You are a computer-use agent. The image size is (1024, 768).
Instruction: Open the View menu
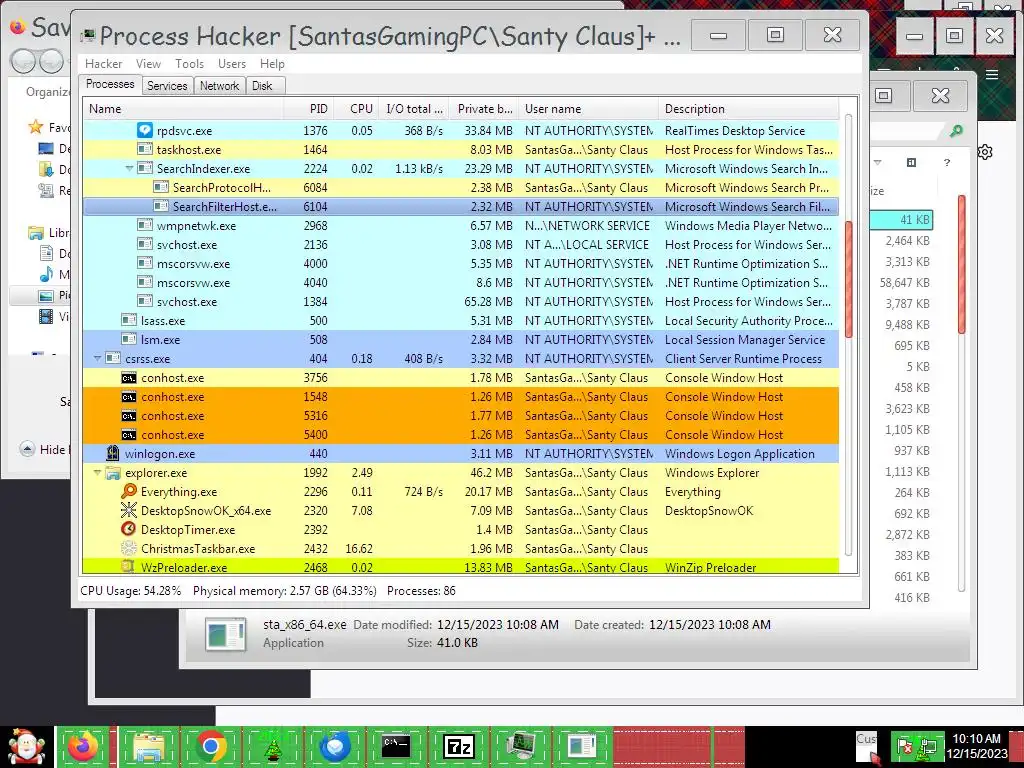(148, 64)
